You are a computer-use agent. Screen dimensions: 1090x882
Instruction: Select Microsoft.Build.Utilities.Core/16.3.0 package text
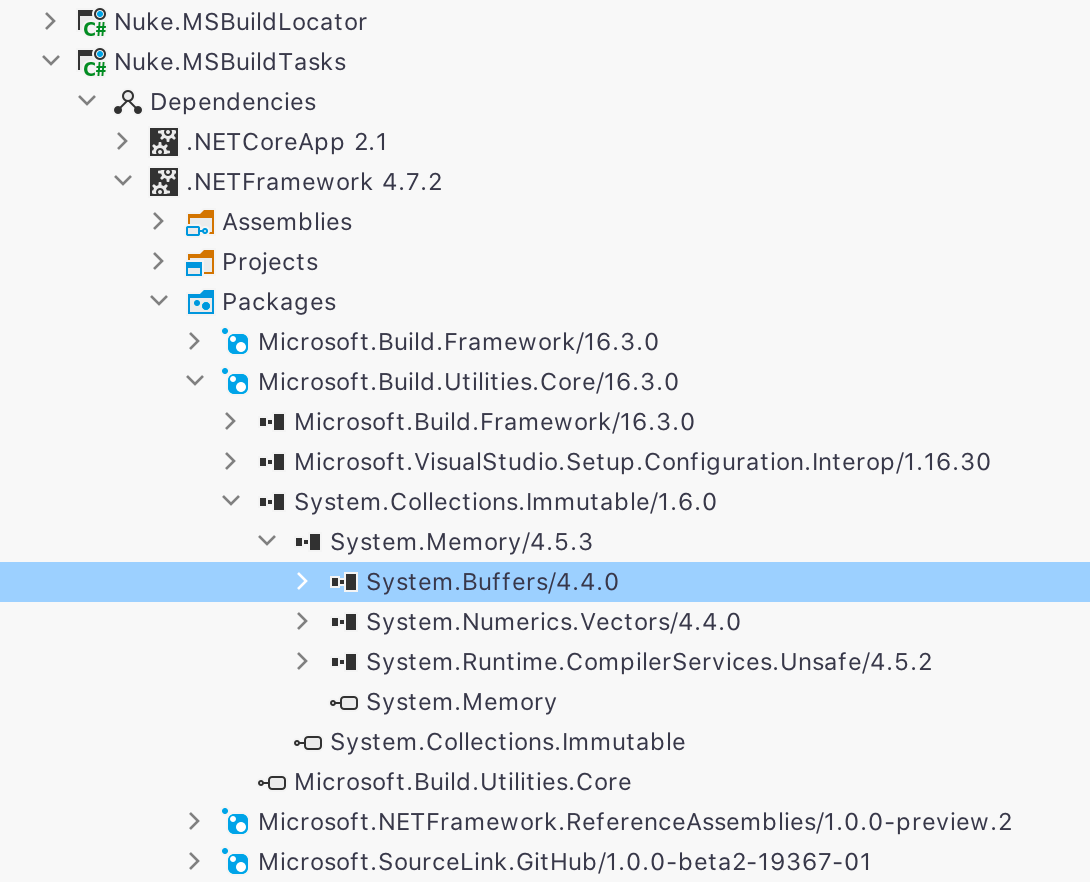469,382
